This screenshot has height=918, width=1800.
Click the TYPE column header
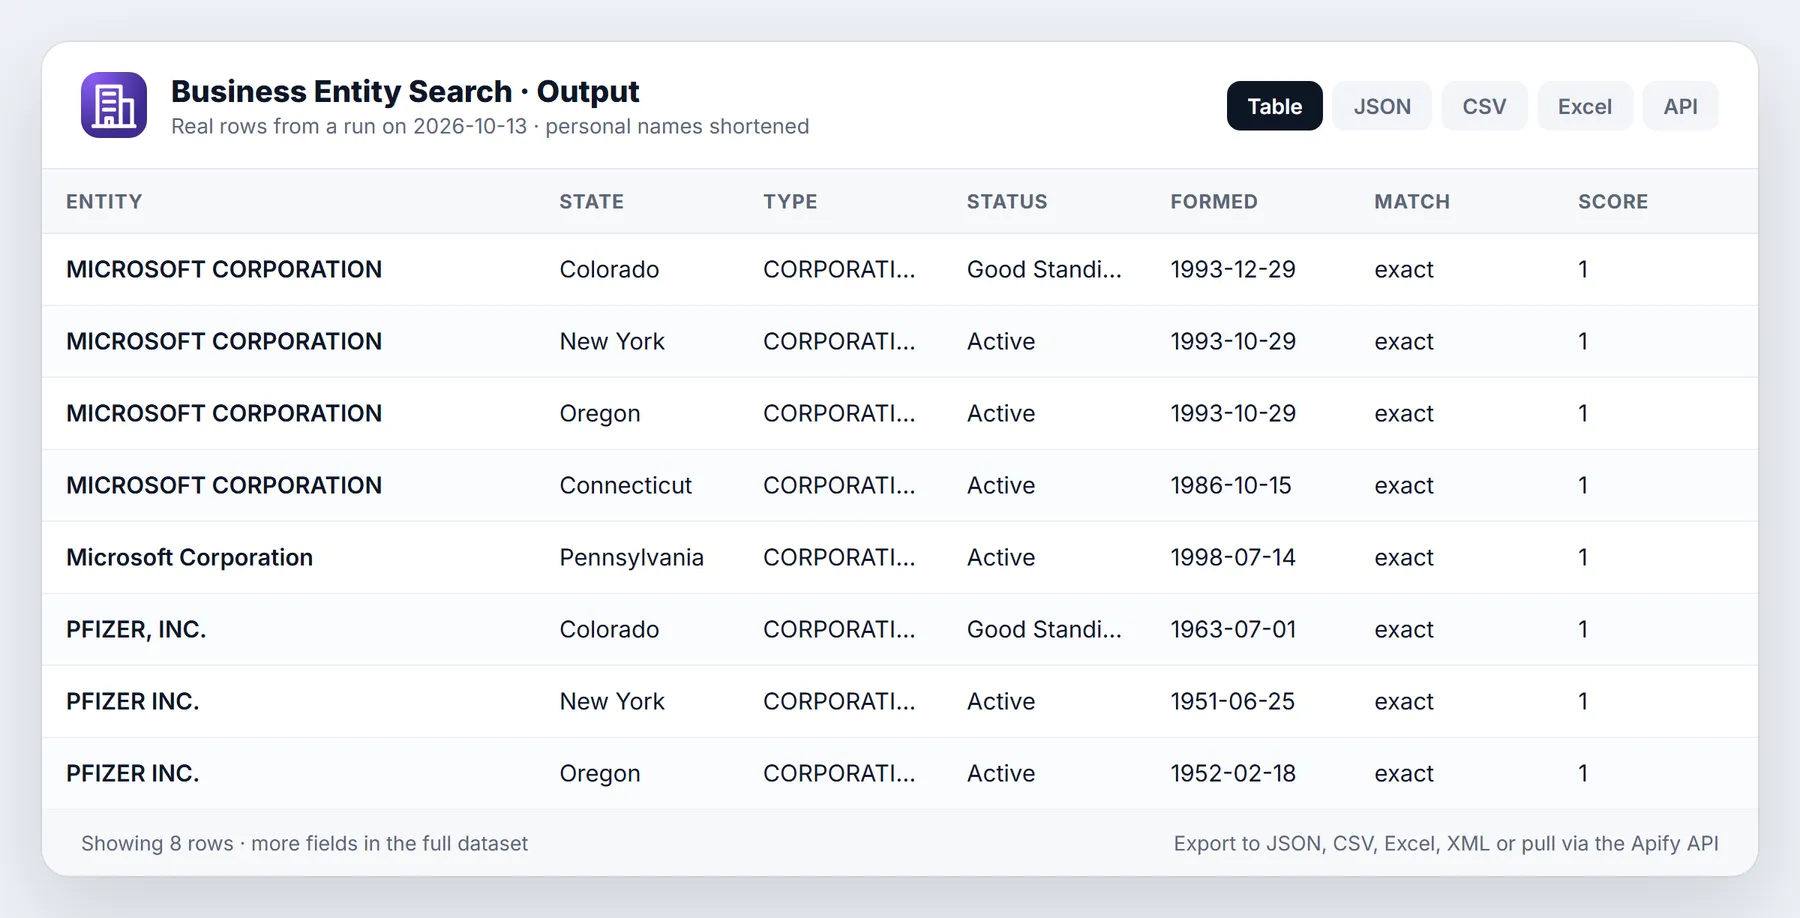coord(790,201)
